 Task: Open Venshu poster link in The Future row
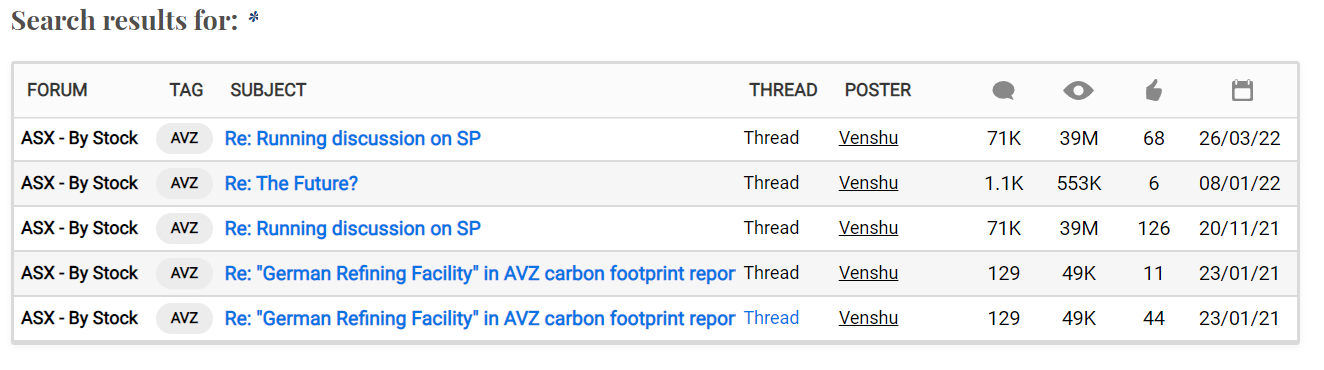tap(868, 183)
